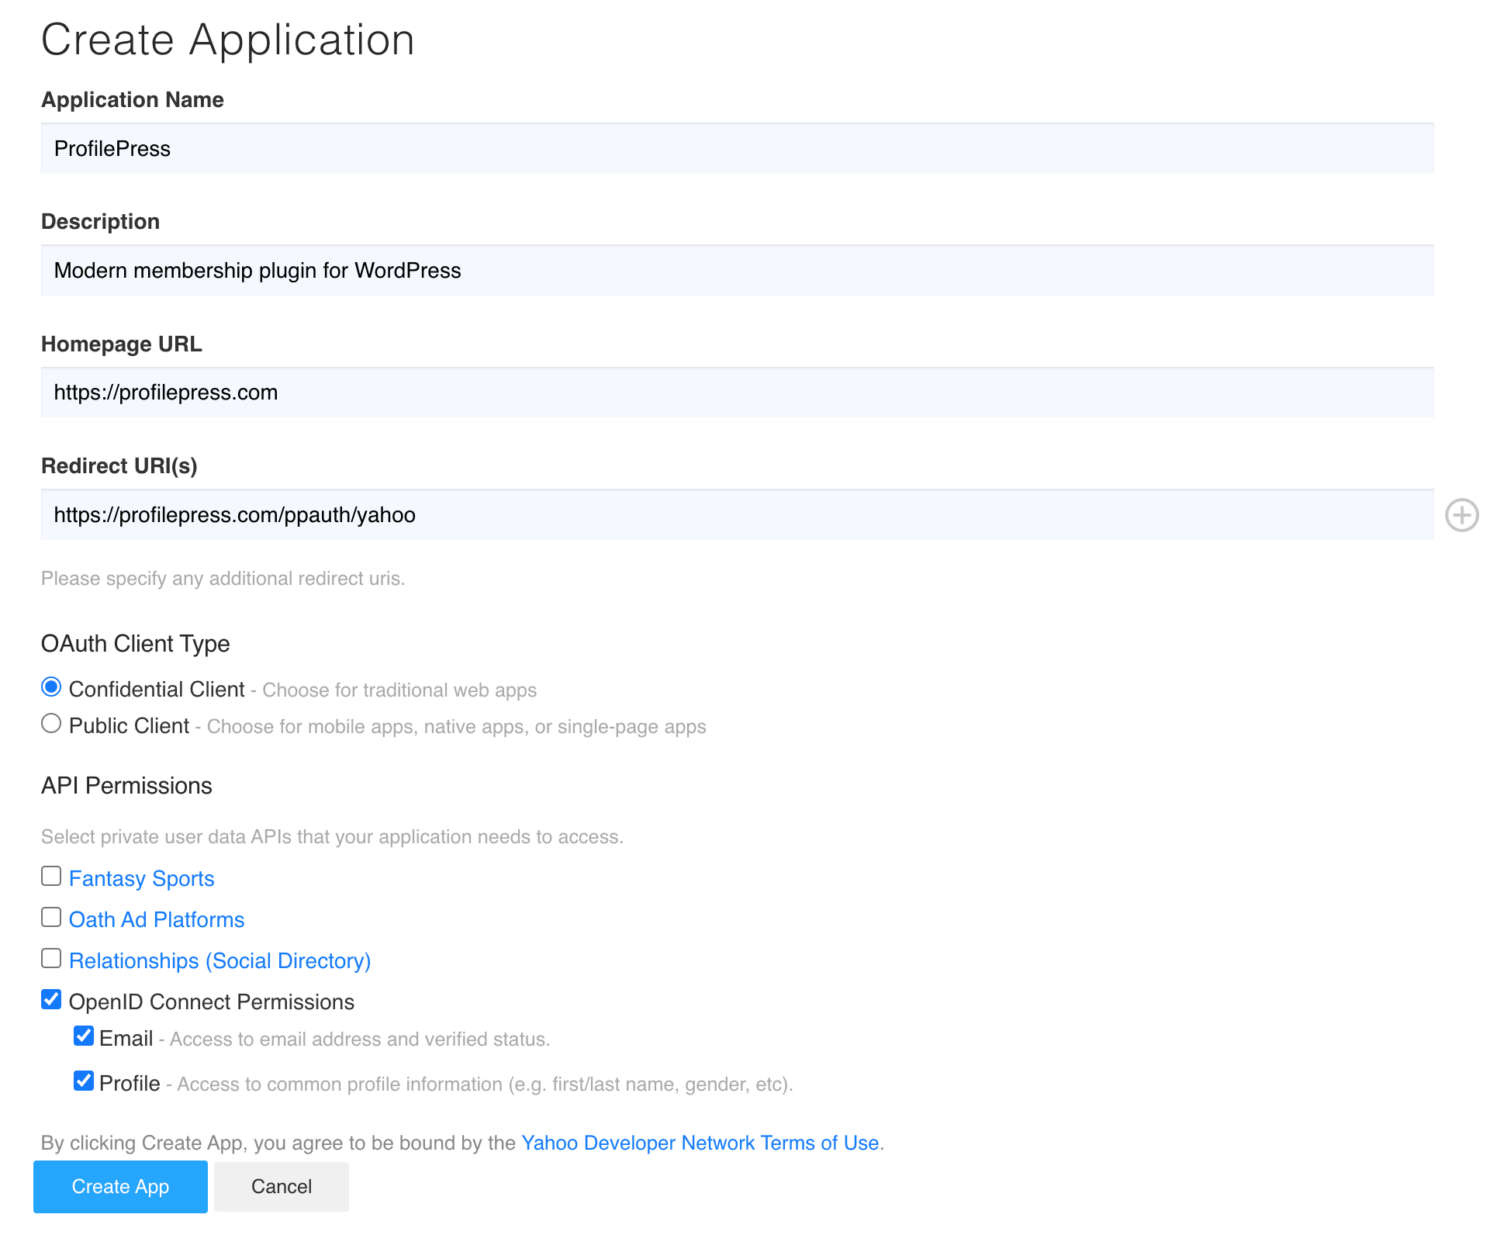Click the 'API Permissions' heading text
The image size is (1500, 1235).
tap(126, 786)
